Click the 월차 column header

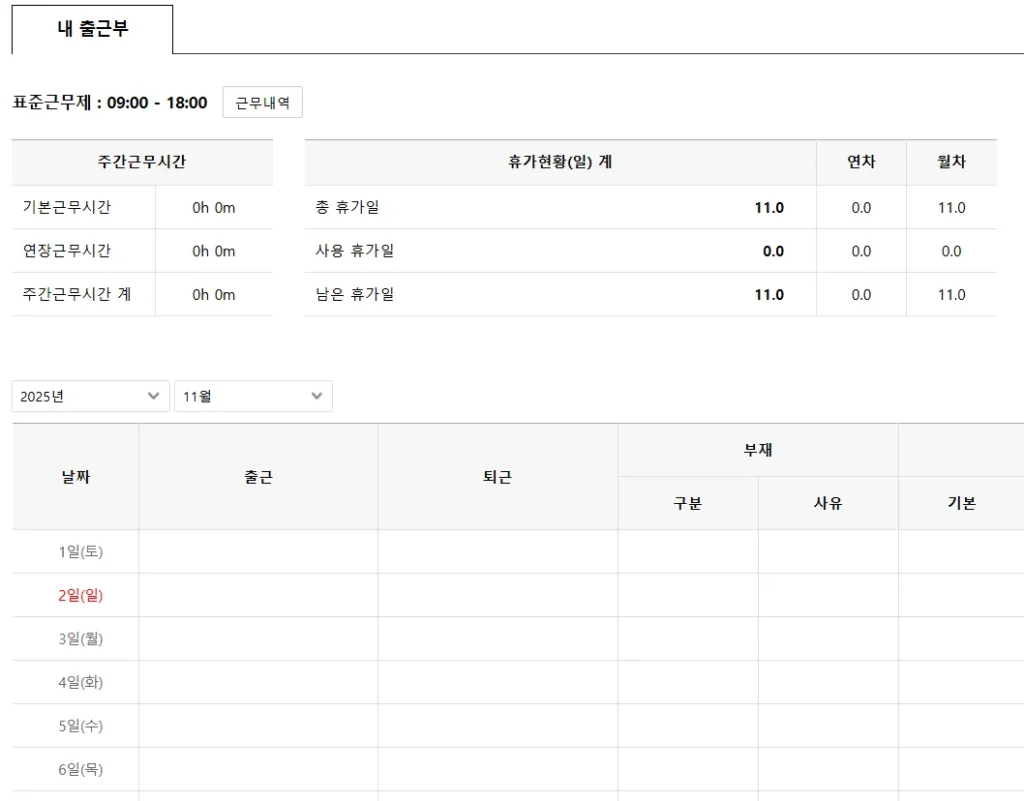(951, 162)
